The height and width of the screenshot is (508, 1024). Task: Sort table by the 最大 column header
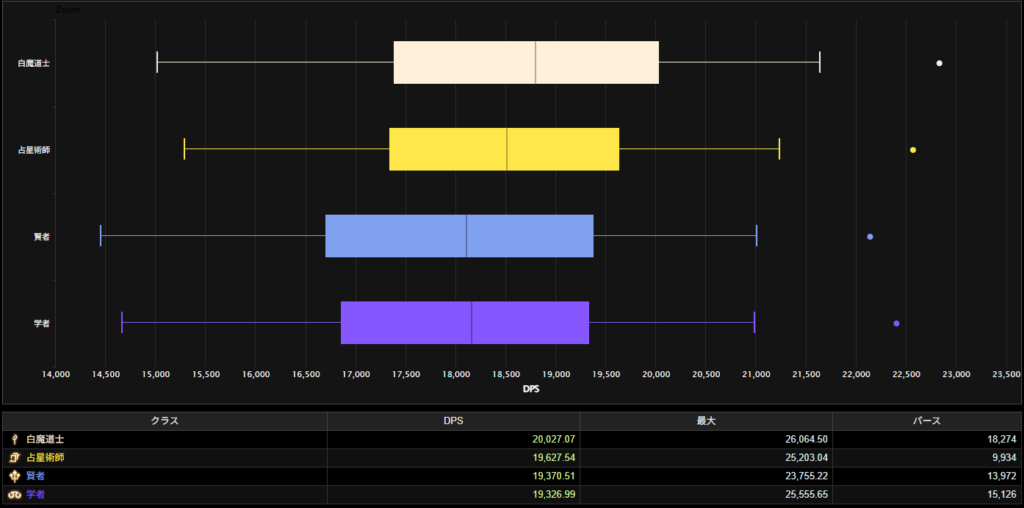[706, 421]
